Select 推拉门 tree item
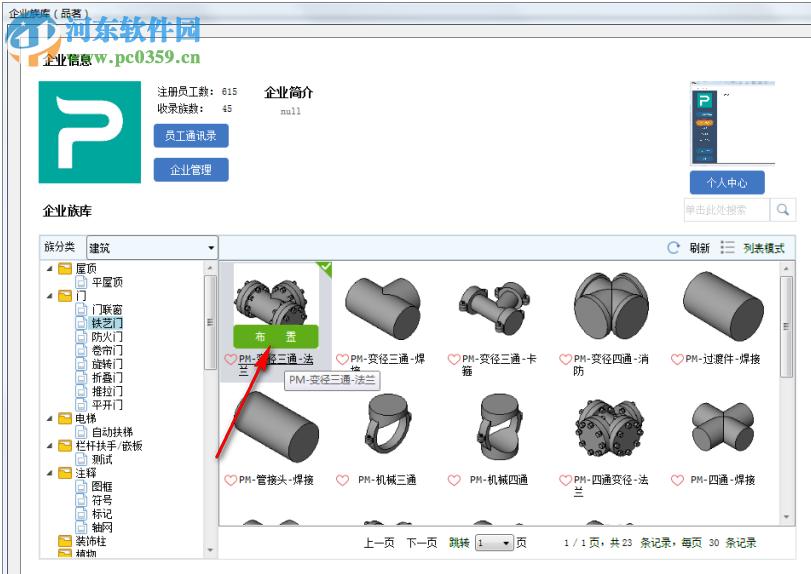 [x=107, y=391]
